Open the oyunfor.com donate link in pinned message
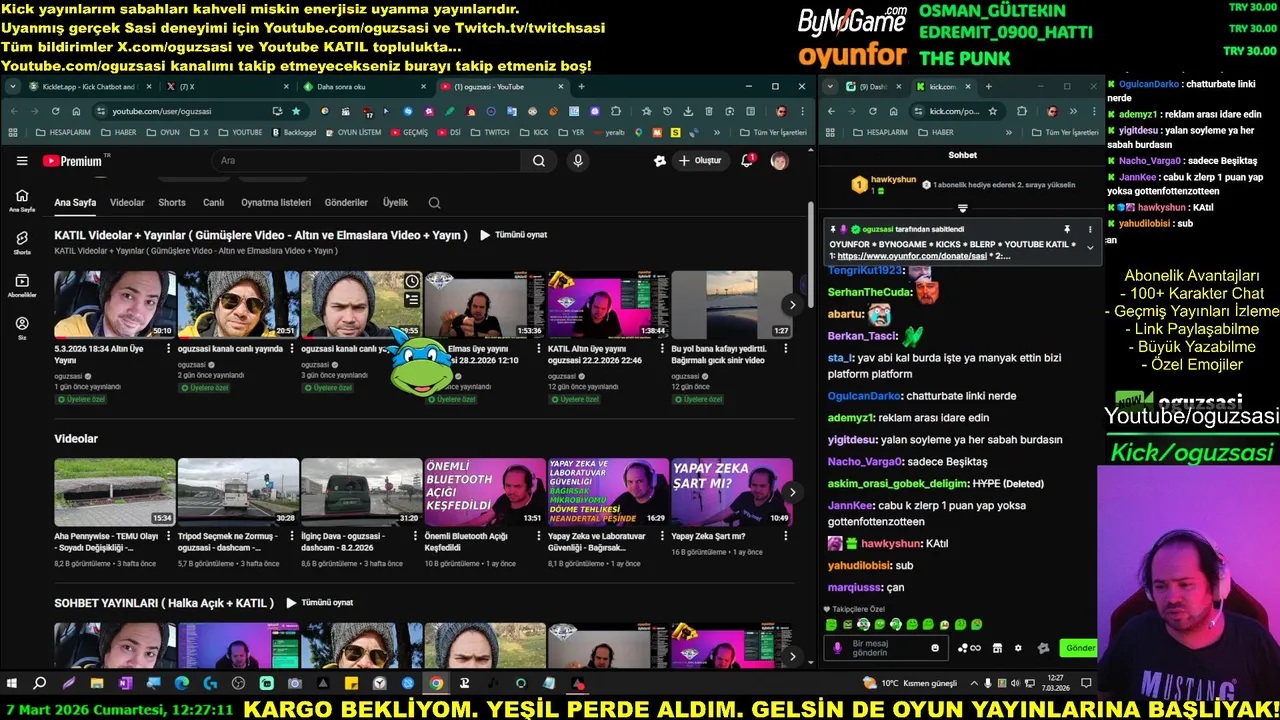 tap(912, 256)
